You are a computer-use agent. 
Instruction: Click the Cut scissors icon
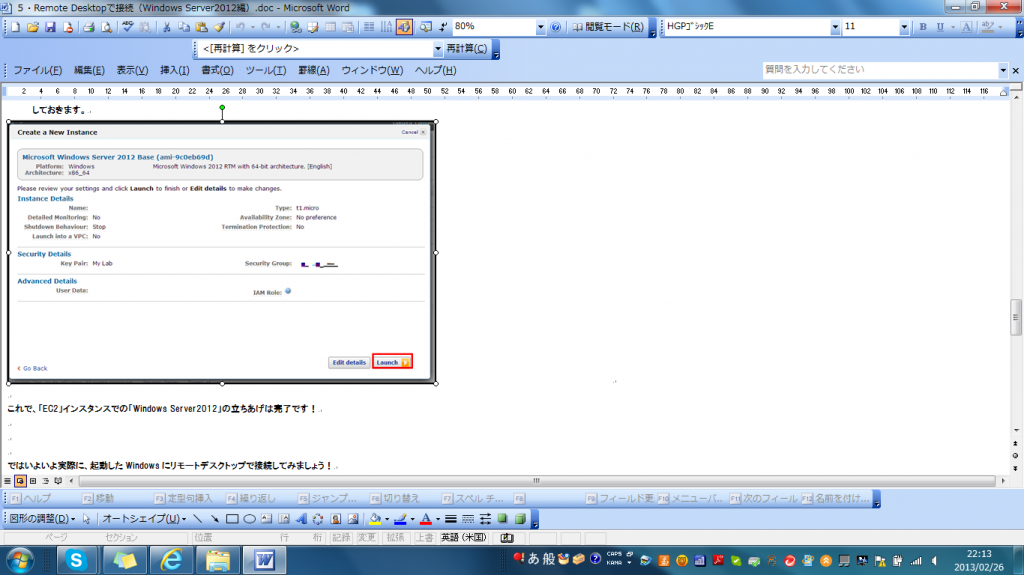pos(167,27)
